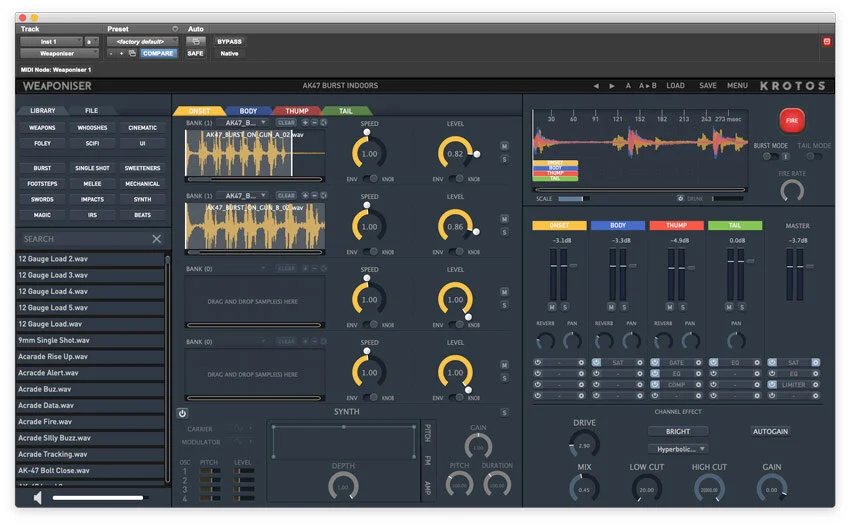Viewport: 850px width, 525px height.
Task: Open Preset section menu arrow
Action: tap(175, 29)
